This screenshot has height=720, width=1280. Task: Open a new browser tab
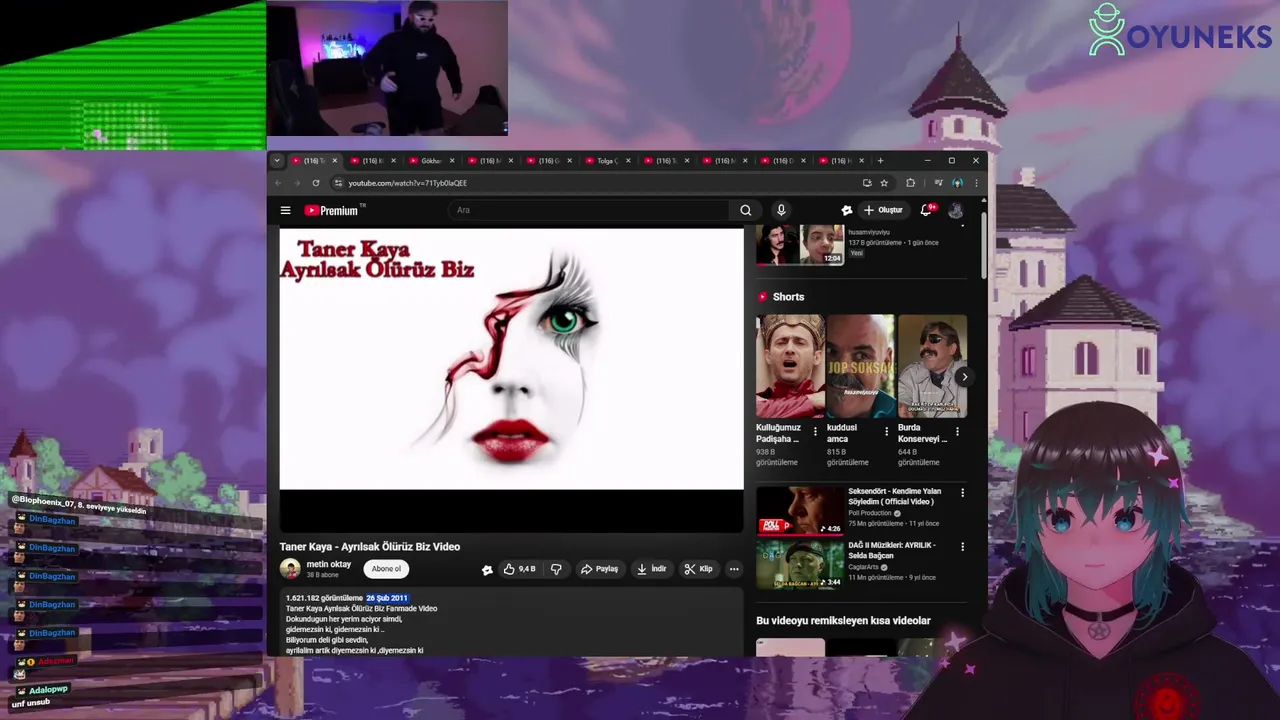(880, 161)
